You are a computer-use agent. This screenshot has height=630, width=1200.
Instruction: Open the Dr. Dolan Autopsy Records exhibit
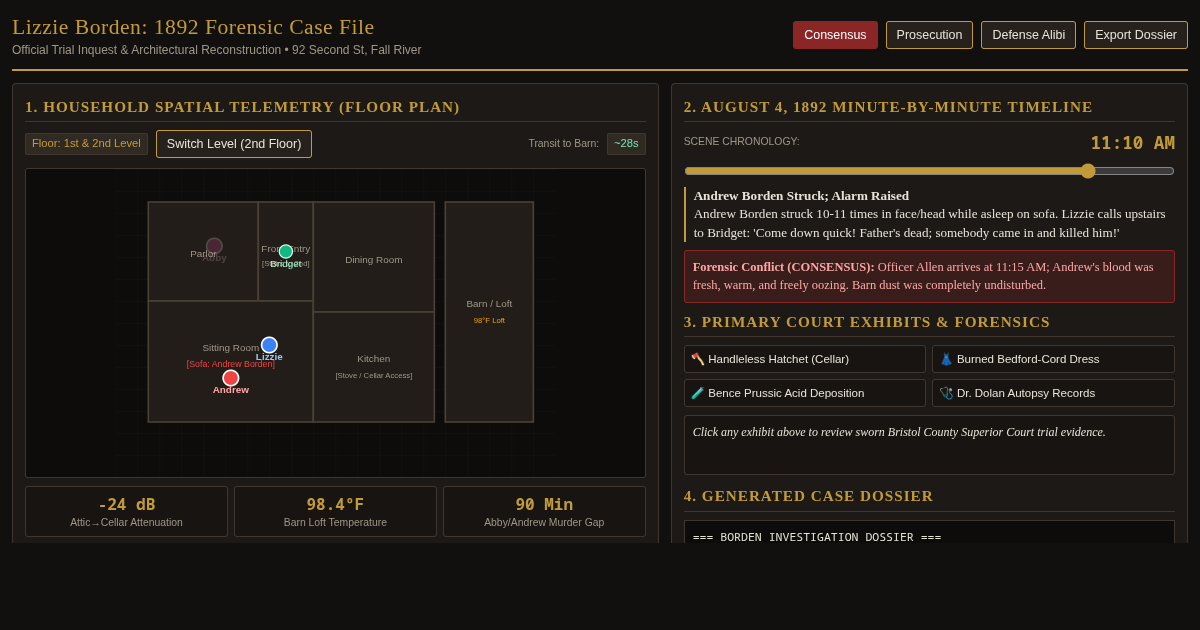coord(1053,393)
